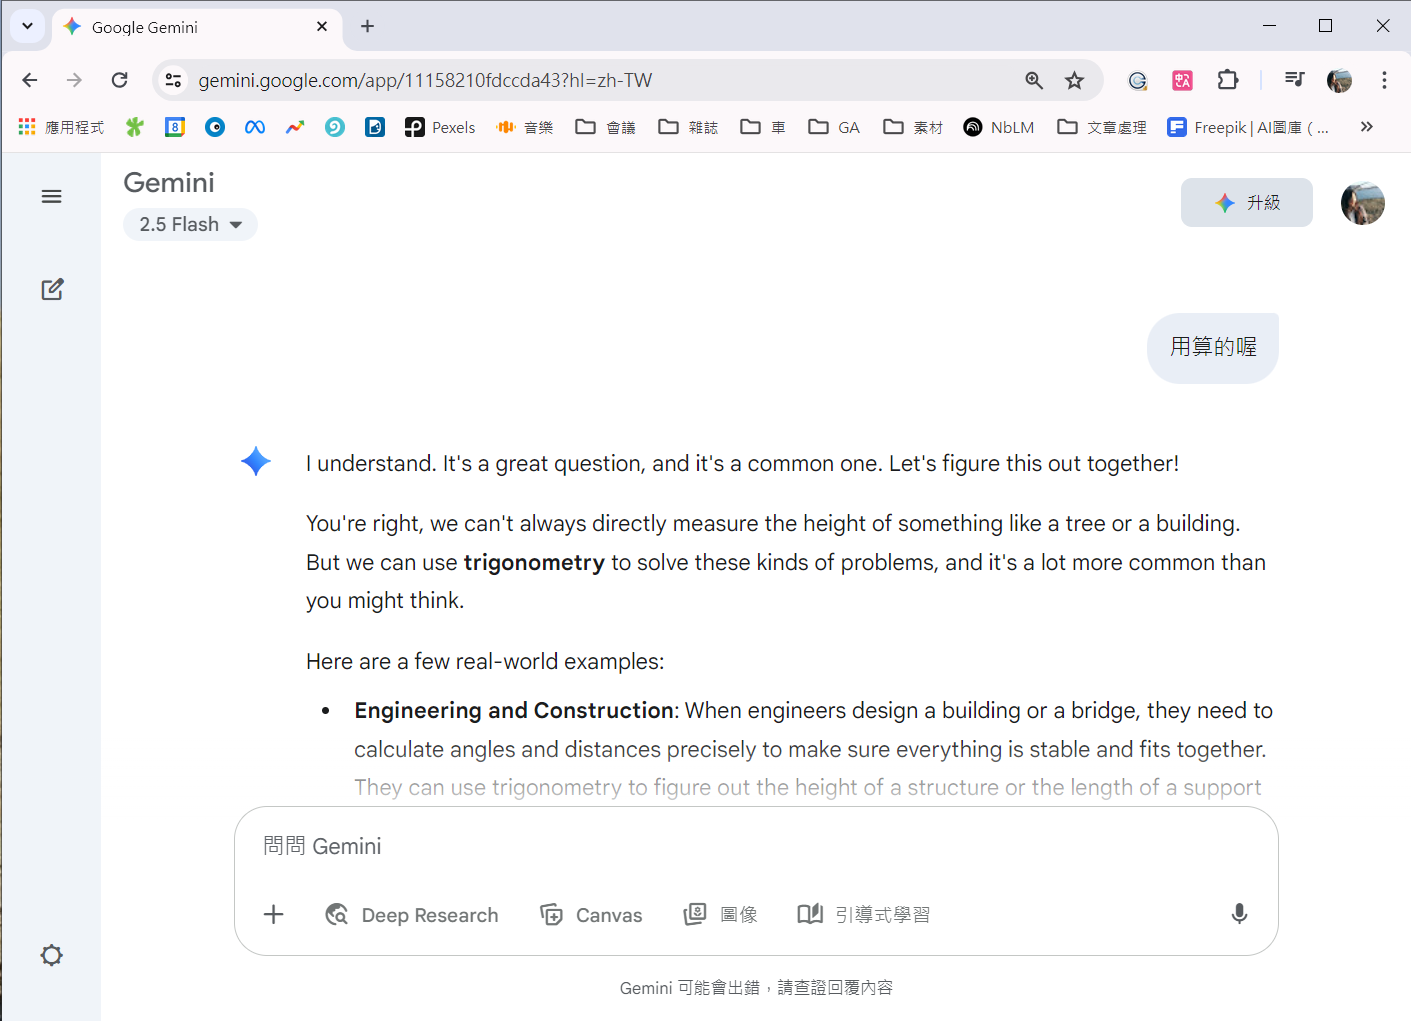
Task: Open the 素材 bookmark folder
Action: pos(913,127)
